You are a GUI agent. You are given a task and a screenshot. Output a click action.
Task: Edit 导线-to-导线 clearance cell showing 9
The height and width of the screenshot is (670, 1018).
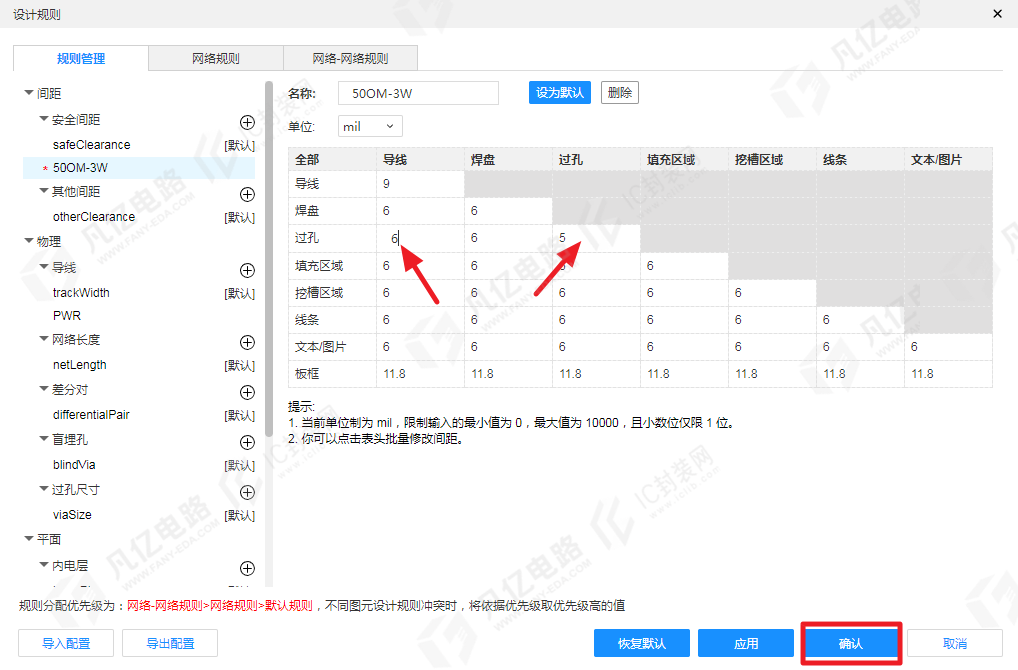[x=420, y=184]
